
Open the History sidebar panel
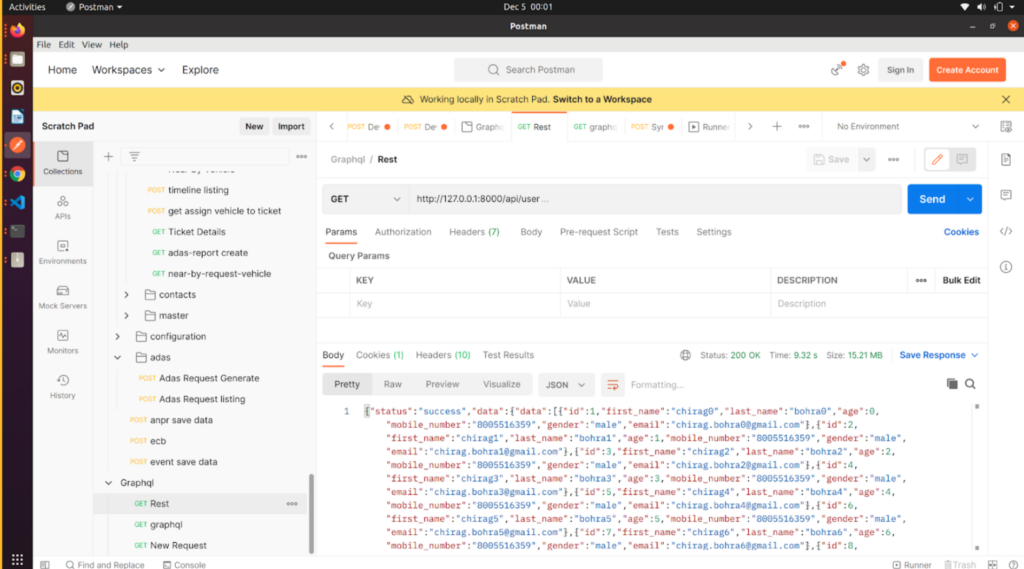(63, 387)
